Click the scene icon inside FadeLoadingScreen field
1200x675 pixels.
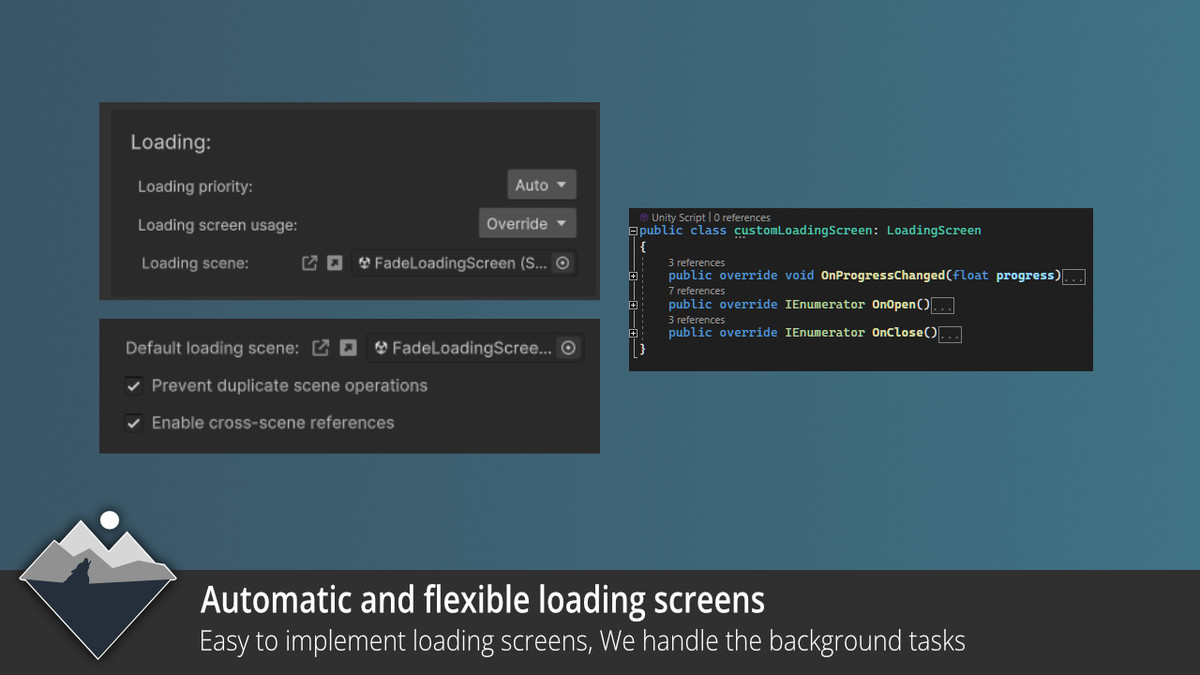[x=366, y=263]
